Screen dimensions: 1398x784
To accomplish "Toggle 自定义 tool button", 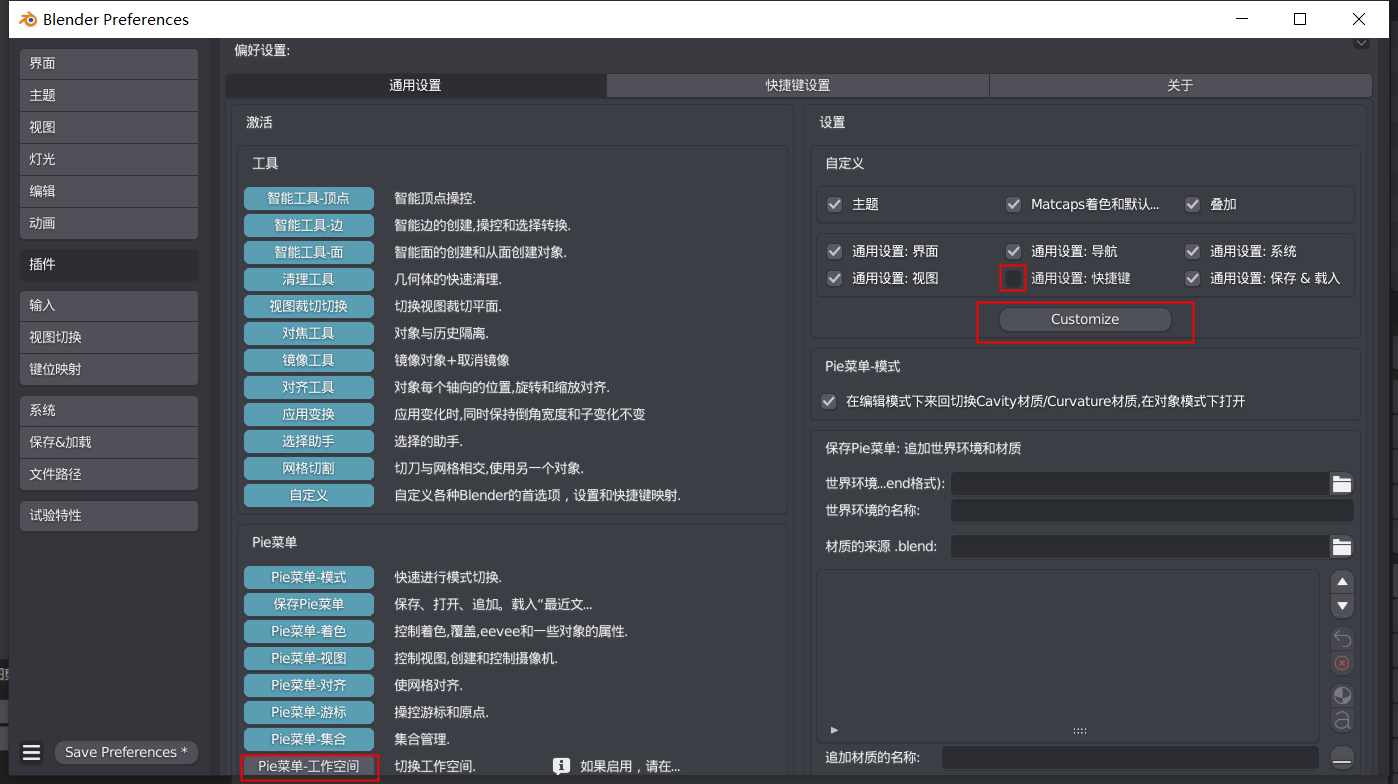I will click(x=309, y=495).
